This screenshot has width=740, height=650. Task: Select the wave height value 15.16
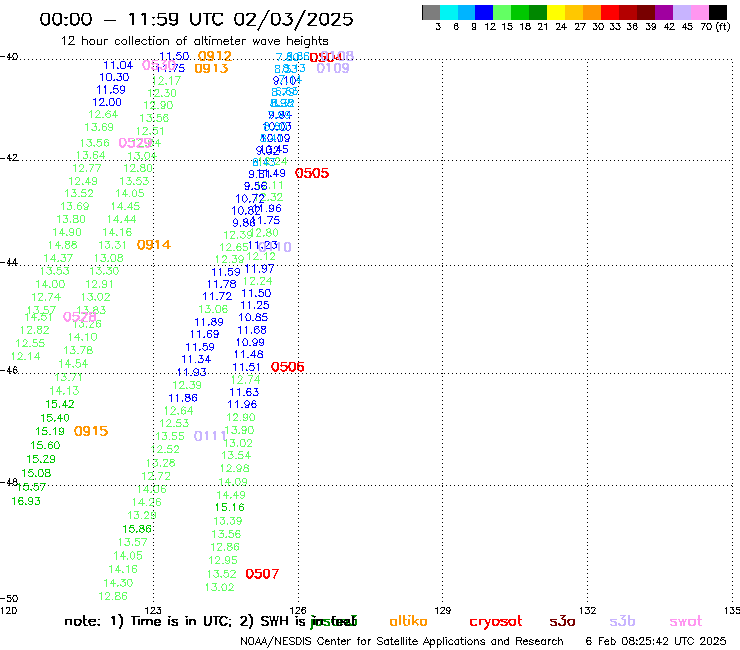click(x=229, y=507)
